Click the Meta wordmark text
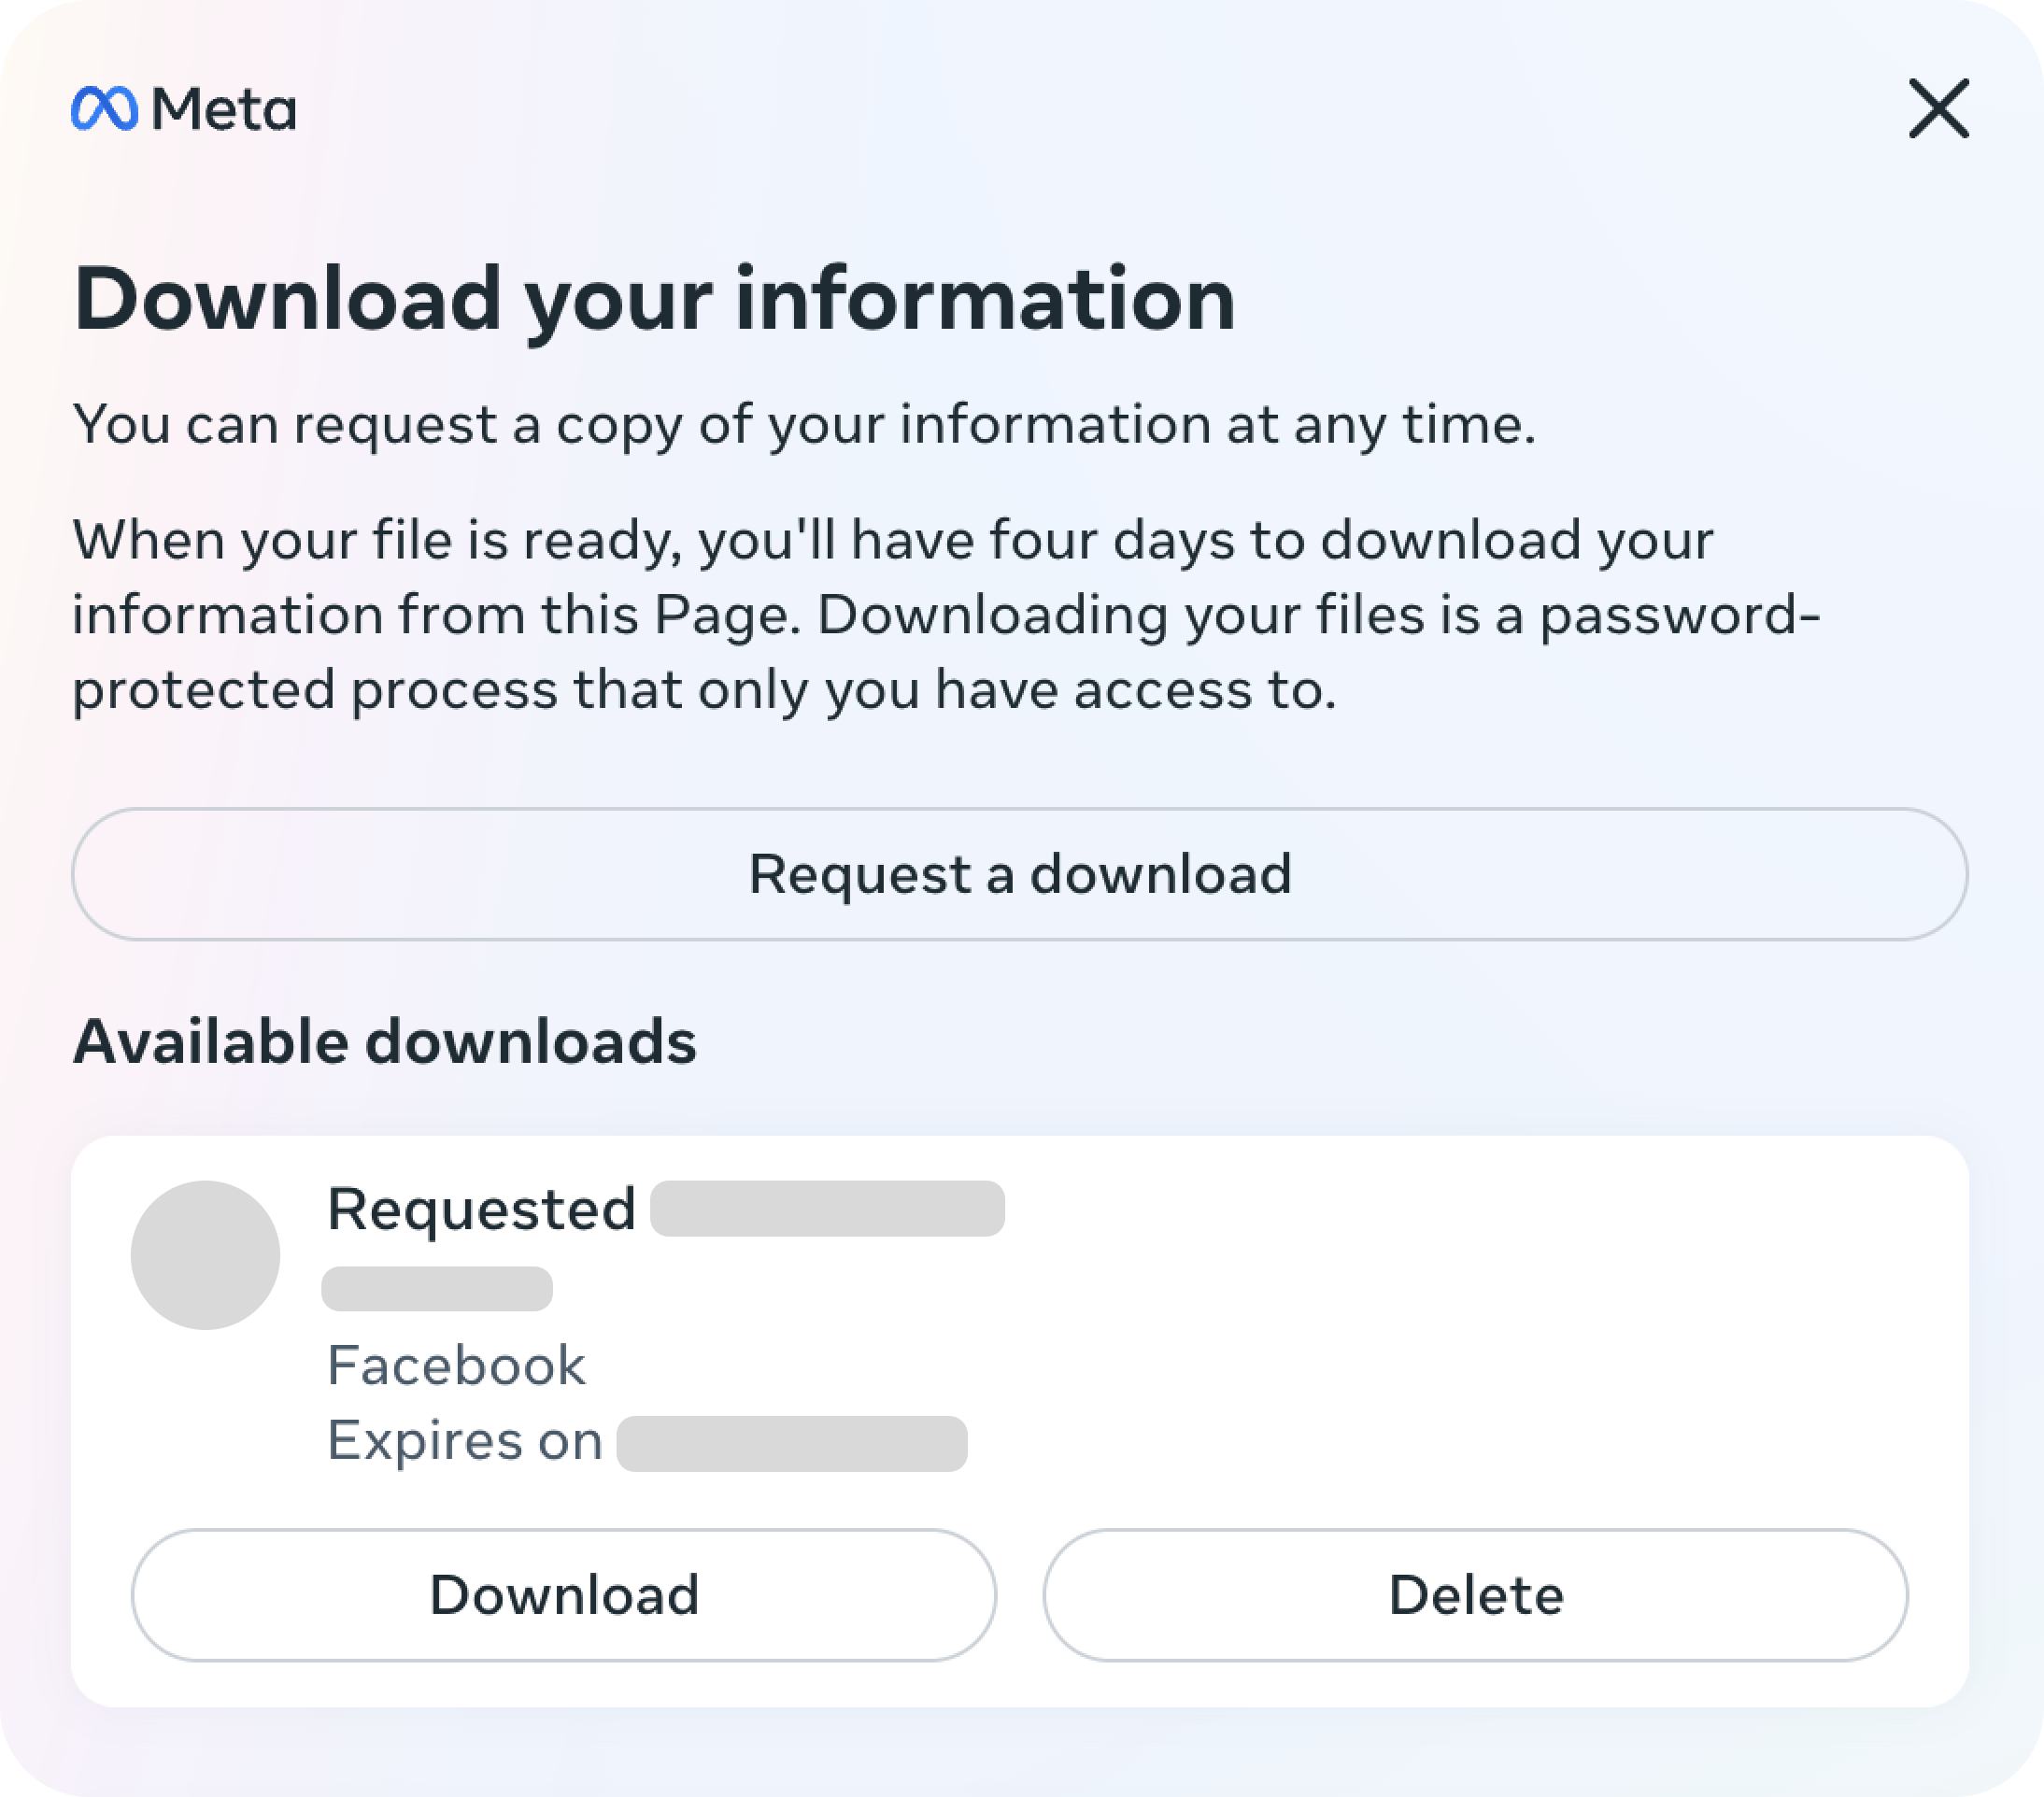The height and width of the screenshot is (1797, 2044). [x=224, y=108]
